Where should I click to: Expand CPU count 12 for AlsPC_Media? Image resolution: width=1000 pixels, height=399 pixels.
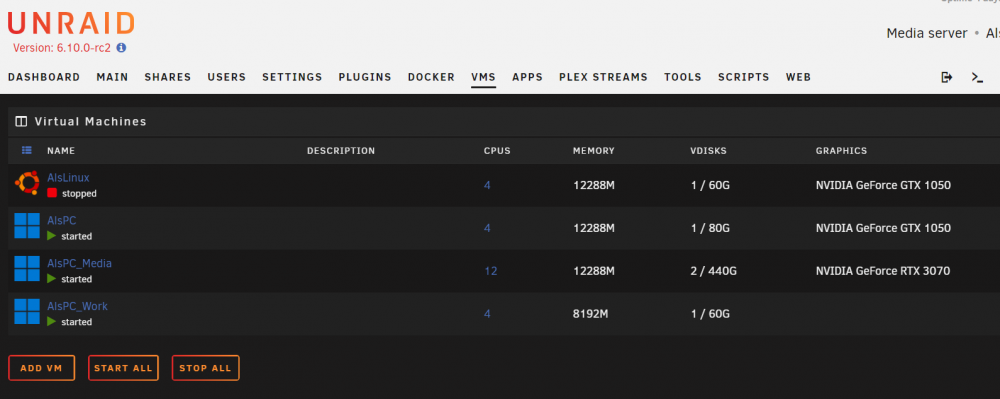pyautogui.click(x=490, y=271)
